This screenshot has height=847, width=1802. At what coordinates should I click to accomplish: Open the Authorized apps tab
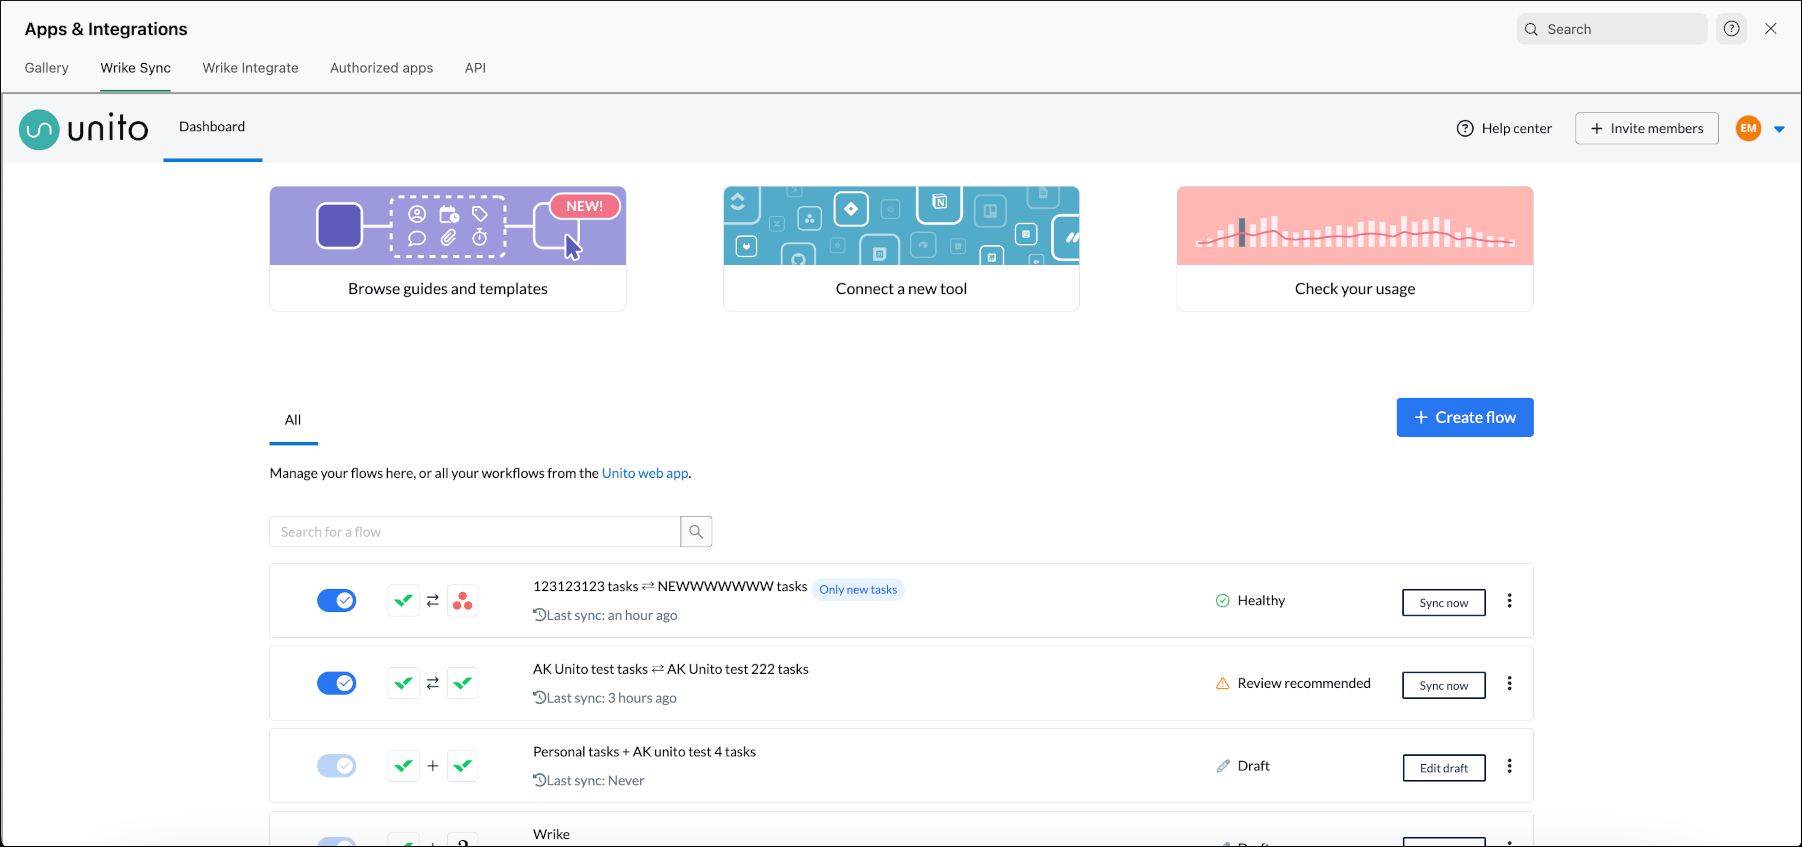pyautogui.click(x=381, y=68)
